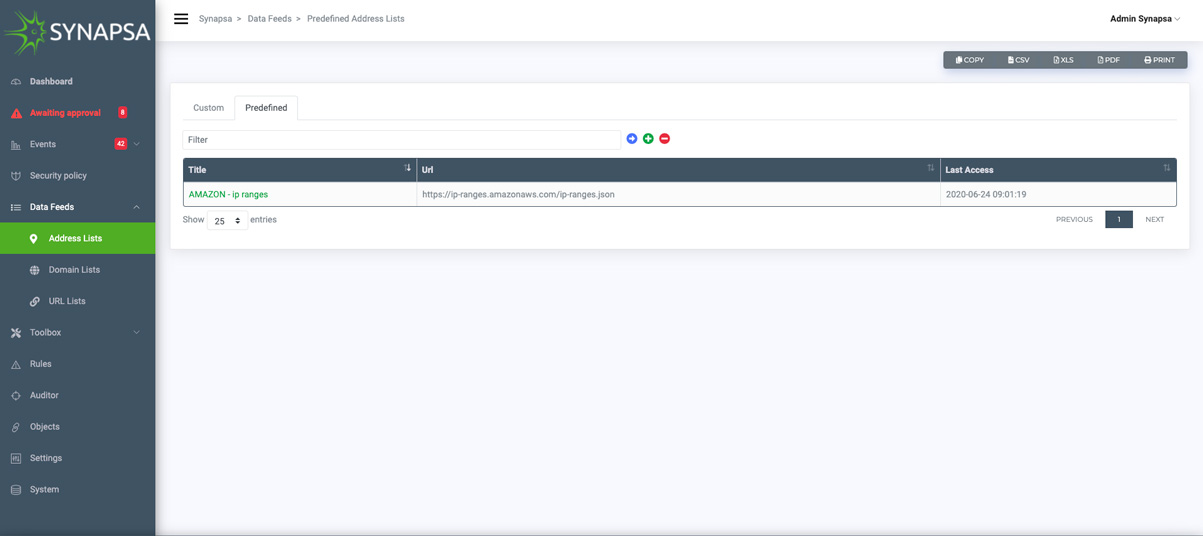Export table as XLS
The width and height of the screenshot is (1203, 536).
click(1063, 60)
